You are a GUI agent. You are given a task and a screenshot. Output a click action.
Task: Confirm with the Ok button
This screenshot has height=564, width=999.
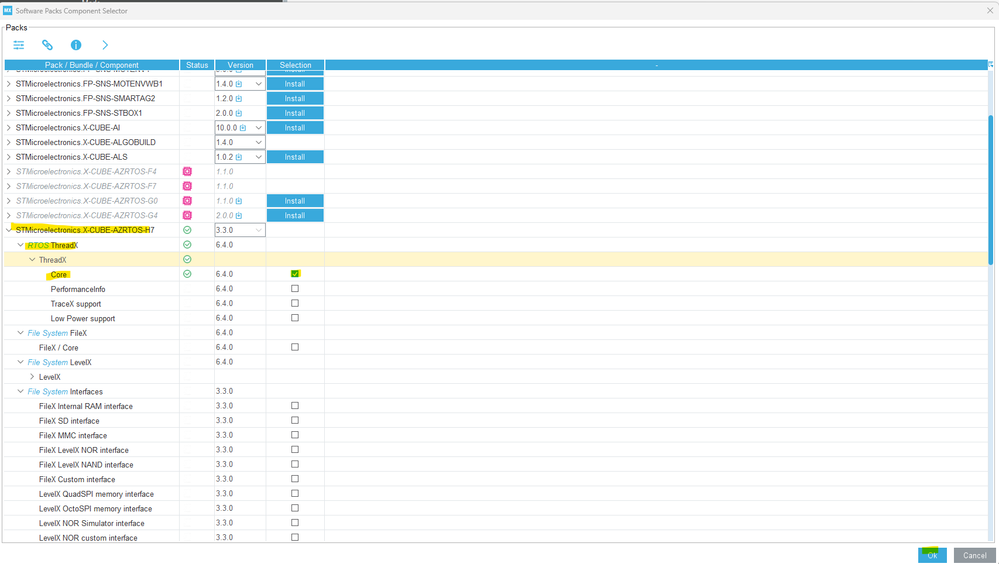(x=932, y=555)
